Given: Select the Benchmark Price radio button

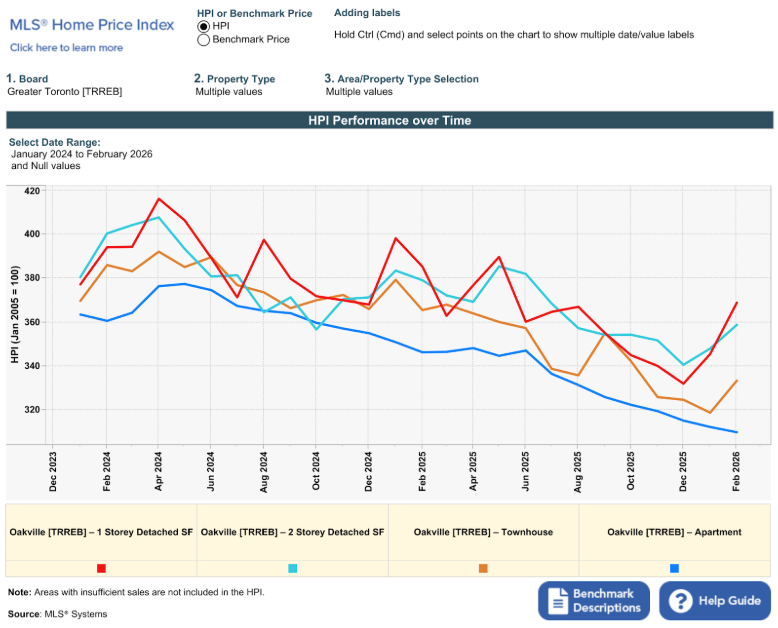Looking at the screenshot, I should [204, 40].
